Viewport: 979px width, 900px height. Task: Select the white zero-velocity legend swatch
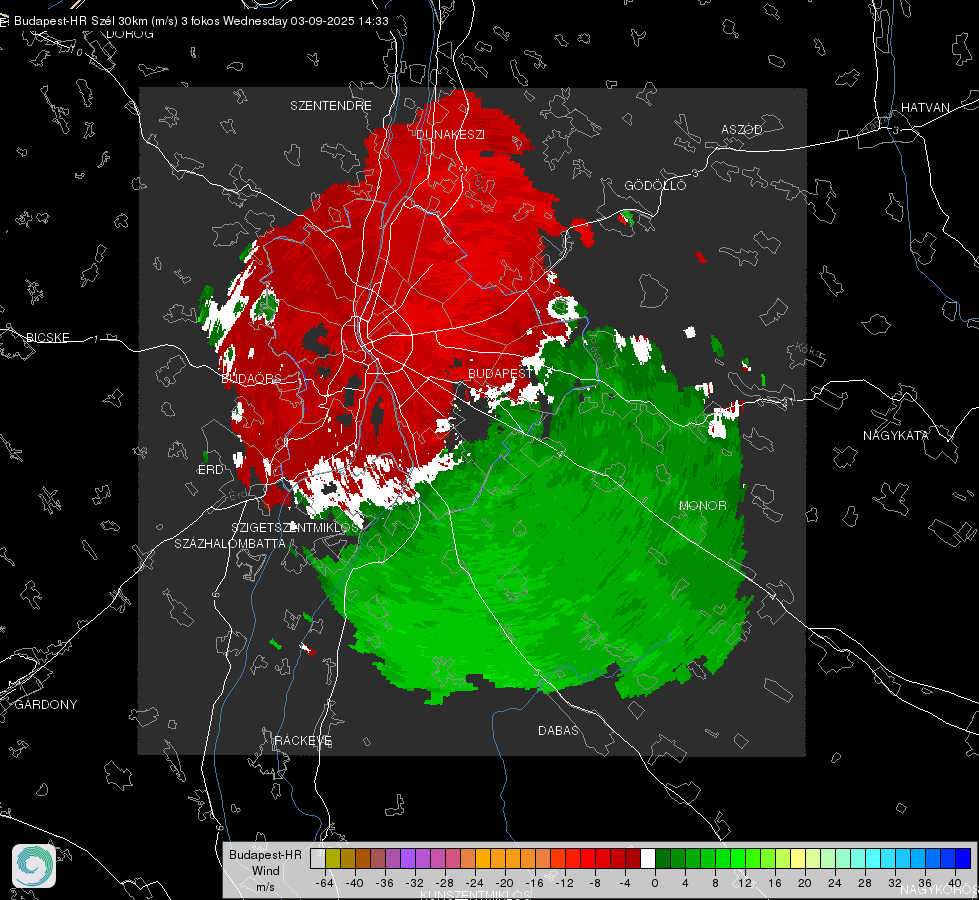pyautogui.click(x=648, y=858)
